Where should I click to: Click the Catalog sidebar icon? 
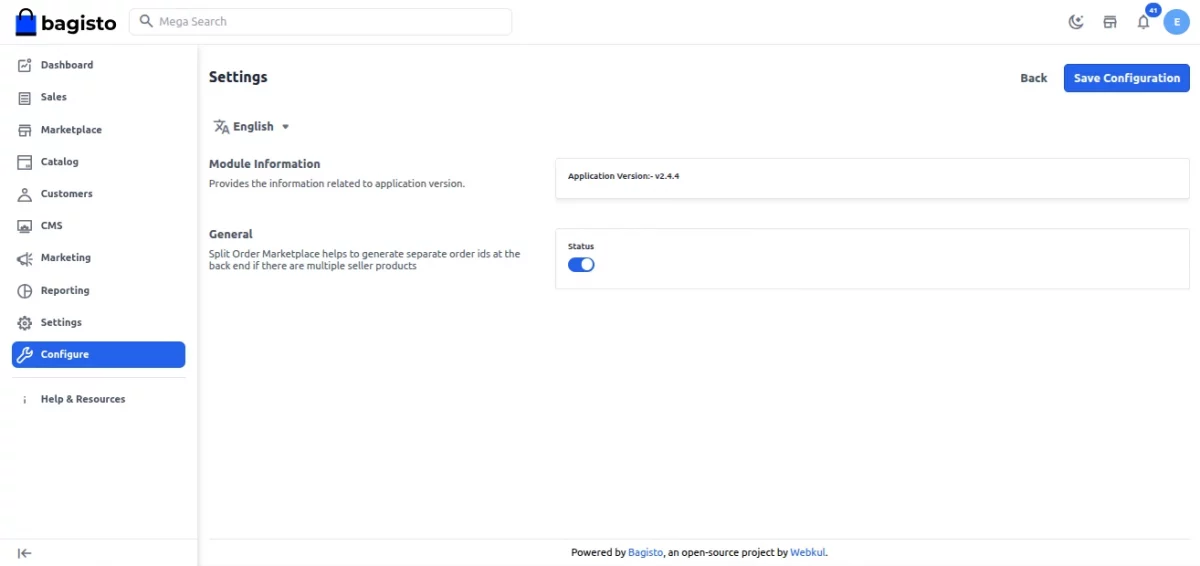tap(25, 162)
